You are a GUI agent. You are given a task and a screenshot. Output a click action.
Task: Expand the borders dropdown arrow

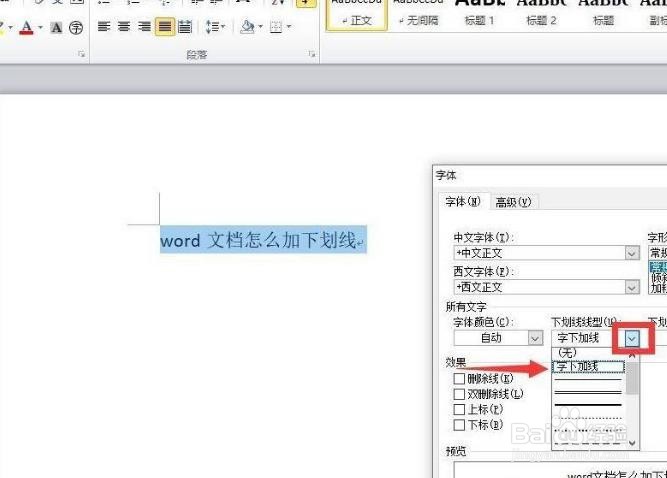click(289, 27)
